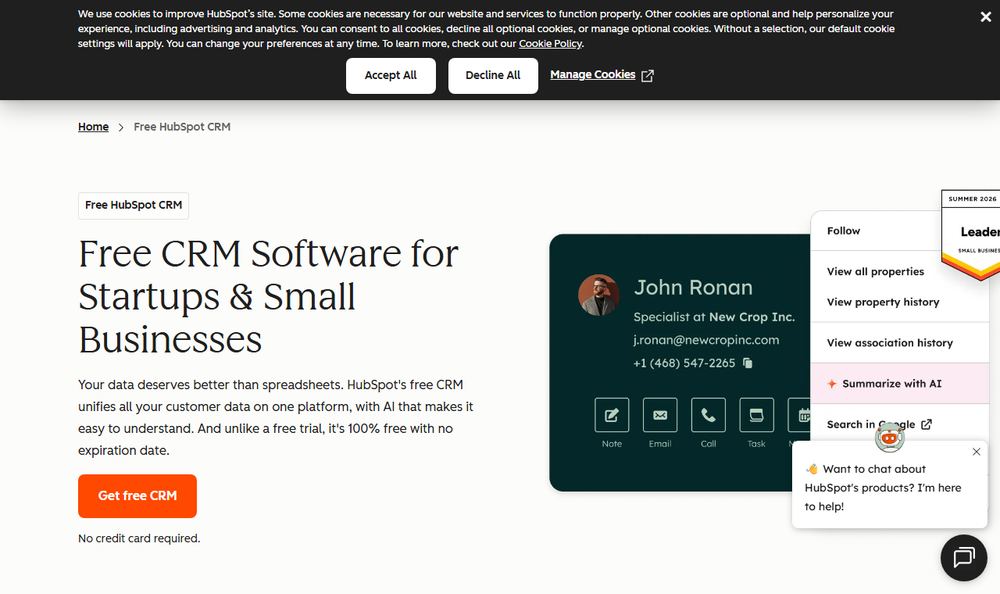
Task: Click the No credit card required text
Action: tap(139, 538)
